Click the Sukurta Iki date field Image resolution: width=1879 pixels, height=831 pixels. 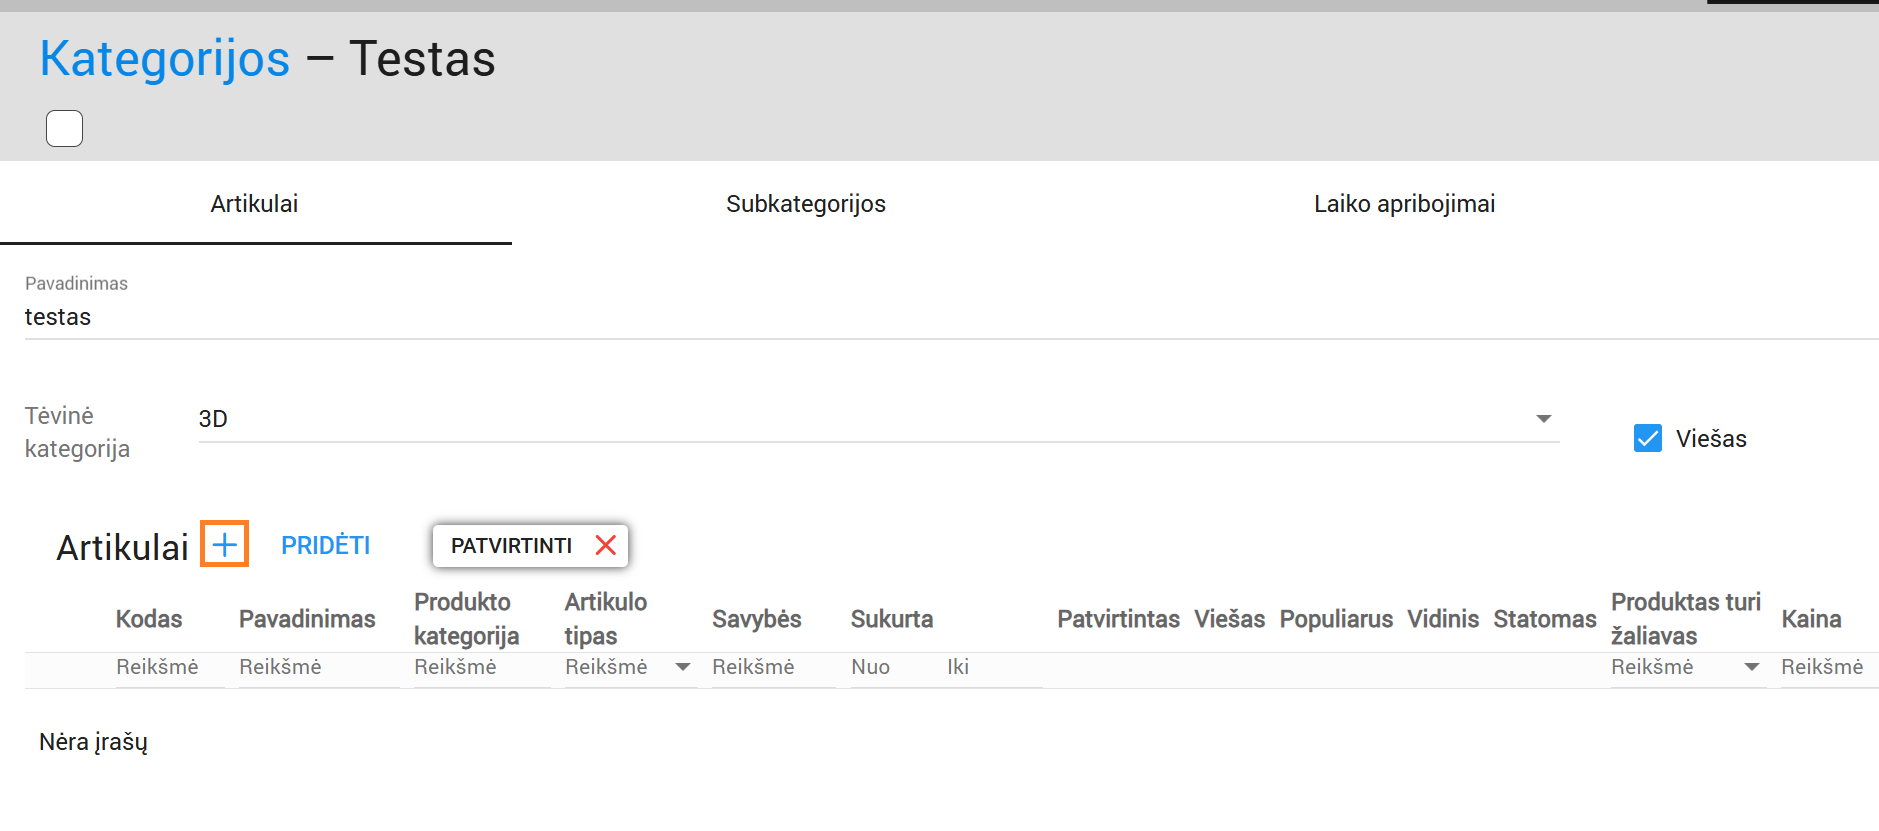point(990,667)
